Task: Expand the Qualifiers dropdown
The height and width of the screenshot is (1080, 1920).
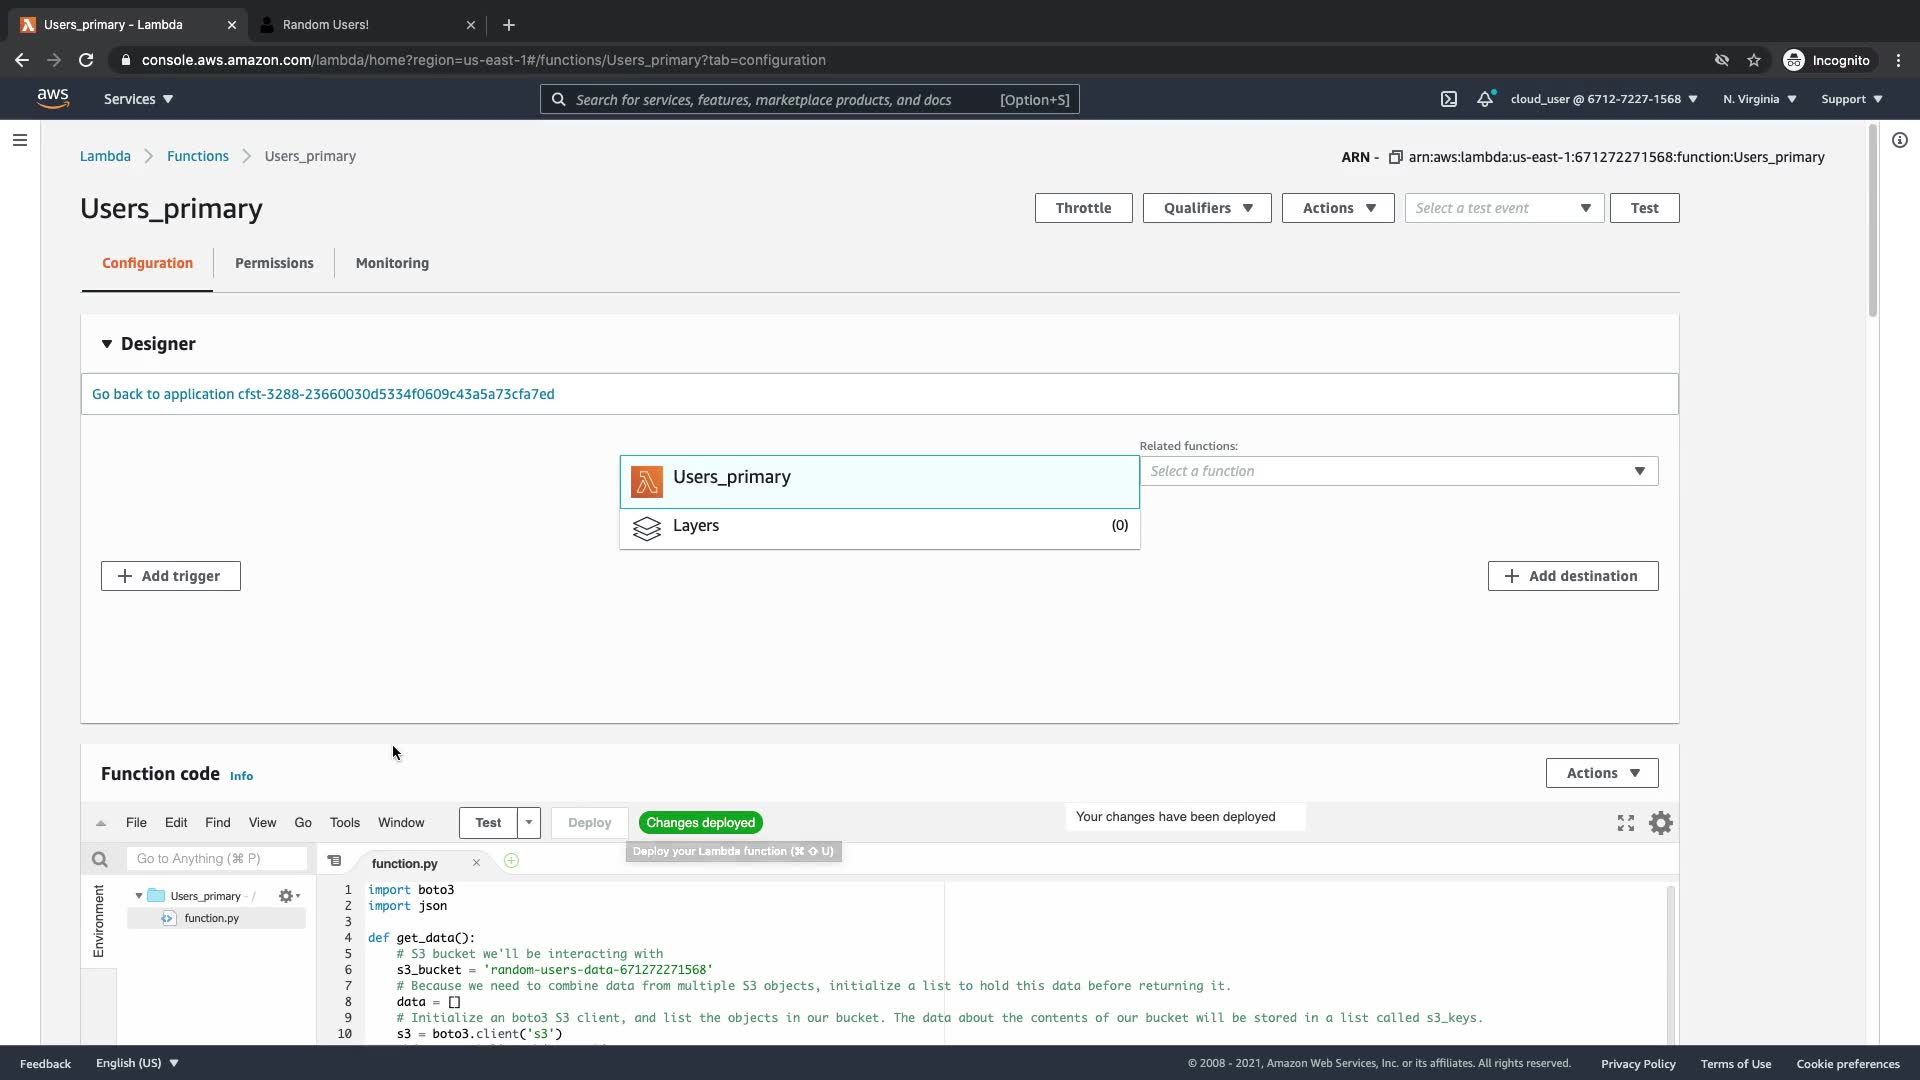Action: click(1207, 208)
